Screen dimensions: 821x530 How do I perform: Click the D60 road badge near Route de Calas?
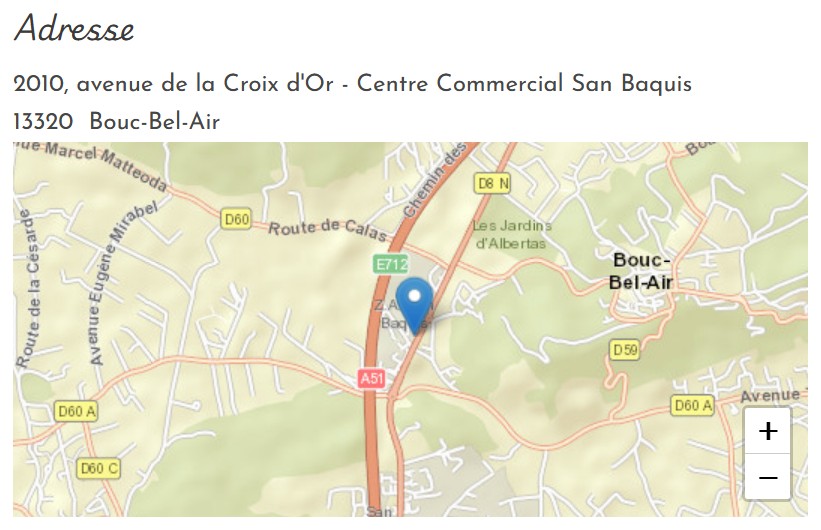(236, 219)
